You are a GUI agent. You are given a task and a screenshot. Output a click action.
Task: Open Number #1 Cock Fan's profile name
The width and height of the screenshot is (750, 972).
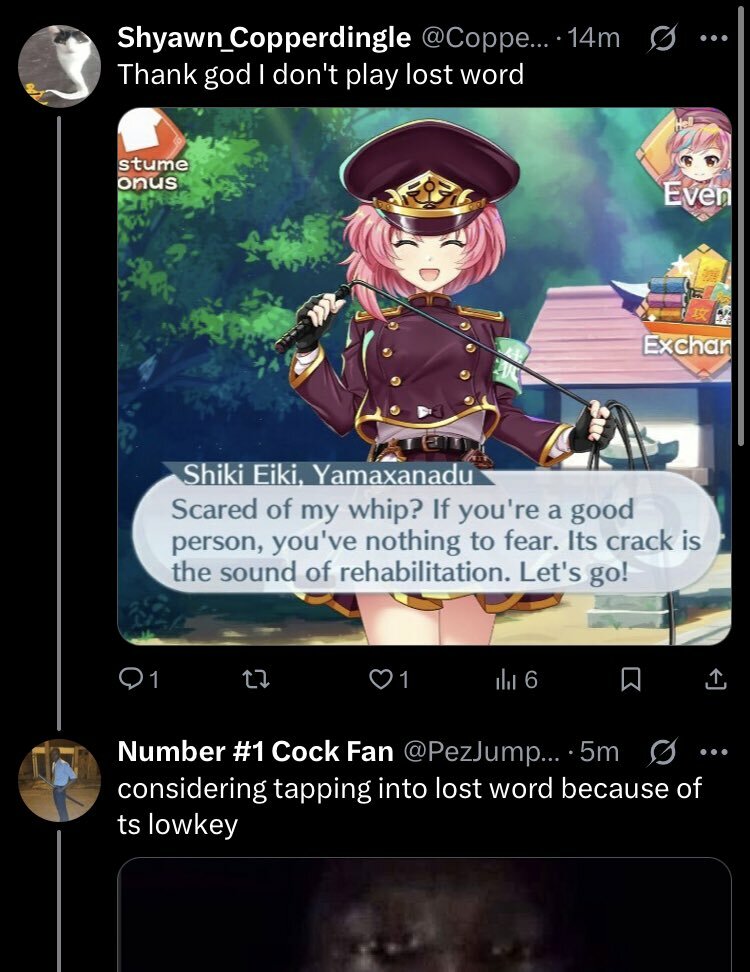point(255,751)
